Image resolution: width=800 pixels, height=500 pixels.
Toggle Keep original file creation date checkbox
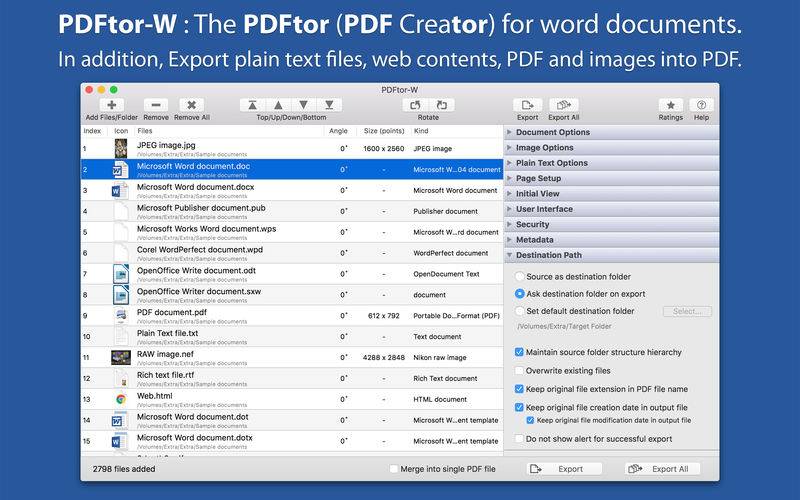coord(519,407)
